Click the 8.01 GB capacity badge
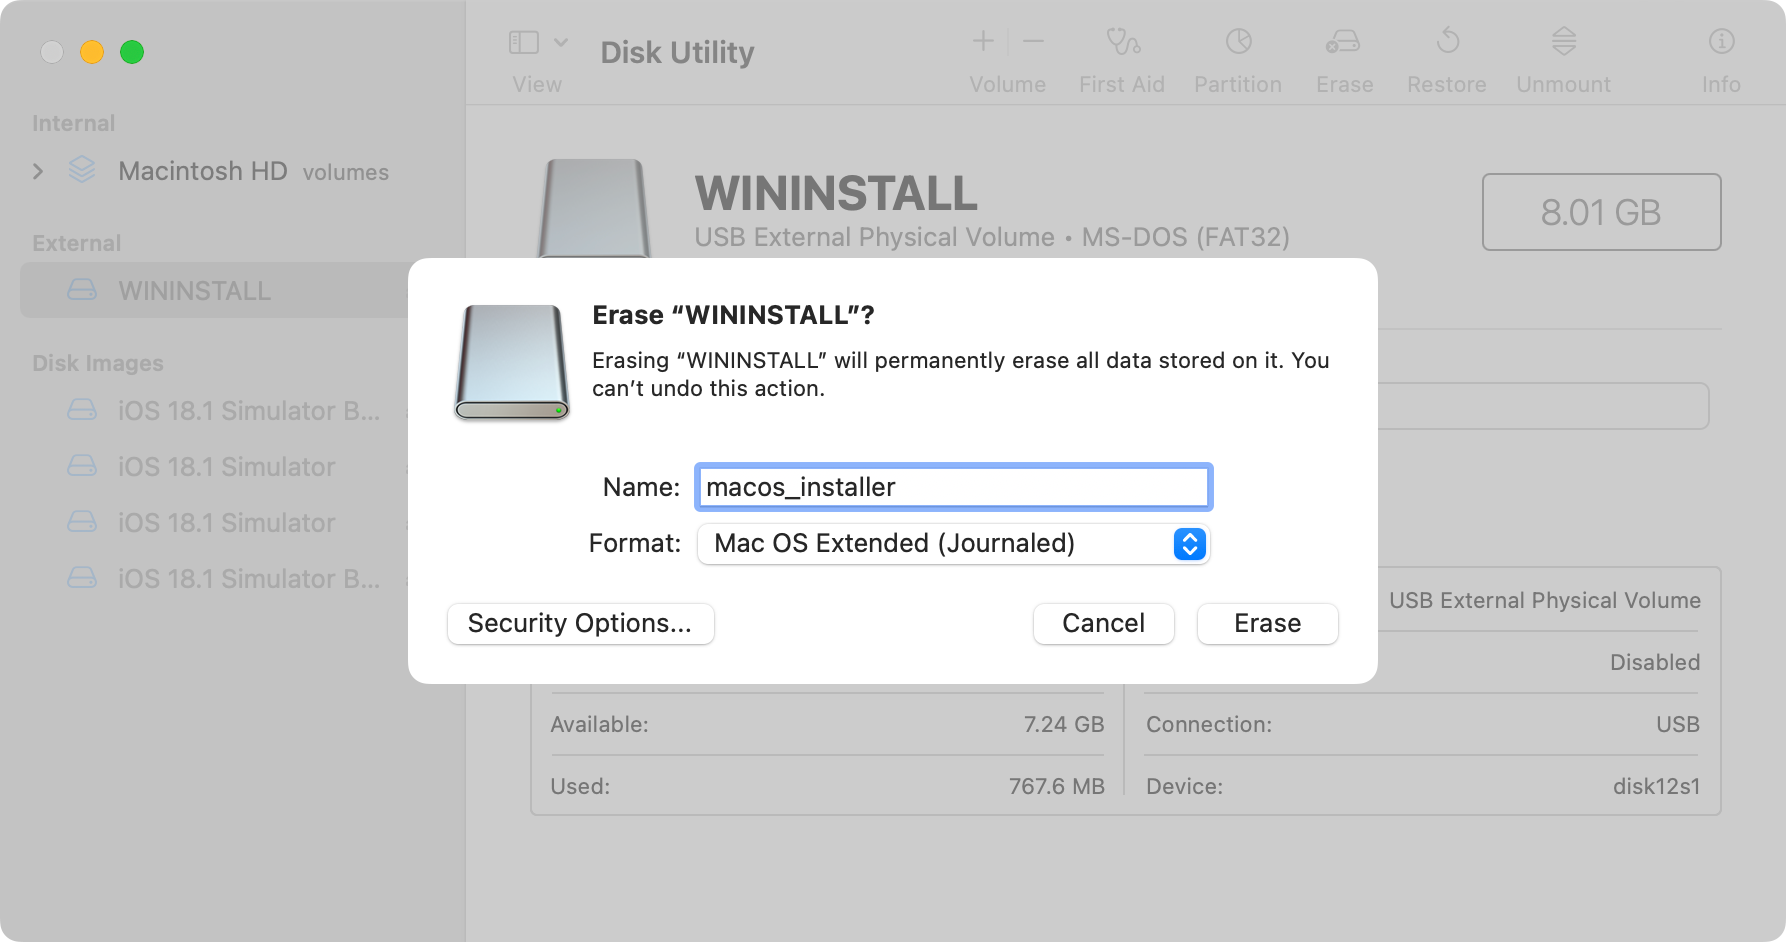This screenshot has width=1786, height=942. point(1599,212)
